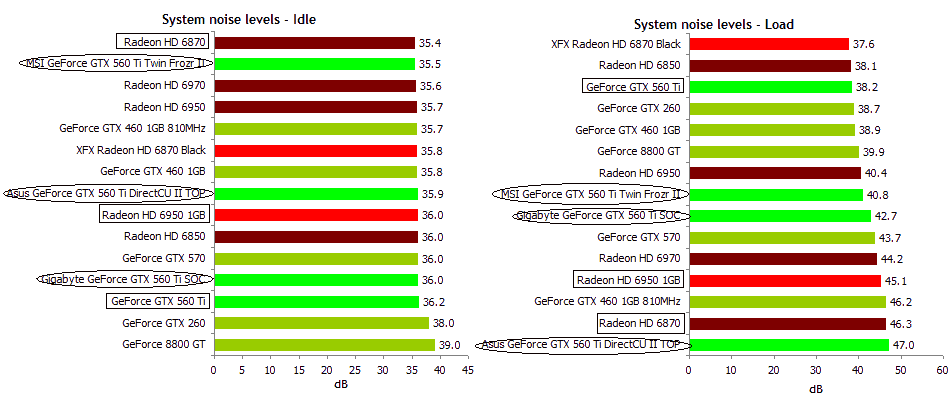Click 'GeForce 8800 GT' label in Load chart

point(639,151)
